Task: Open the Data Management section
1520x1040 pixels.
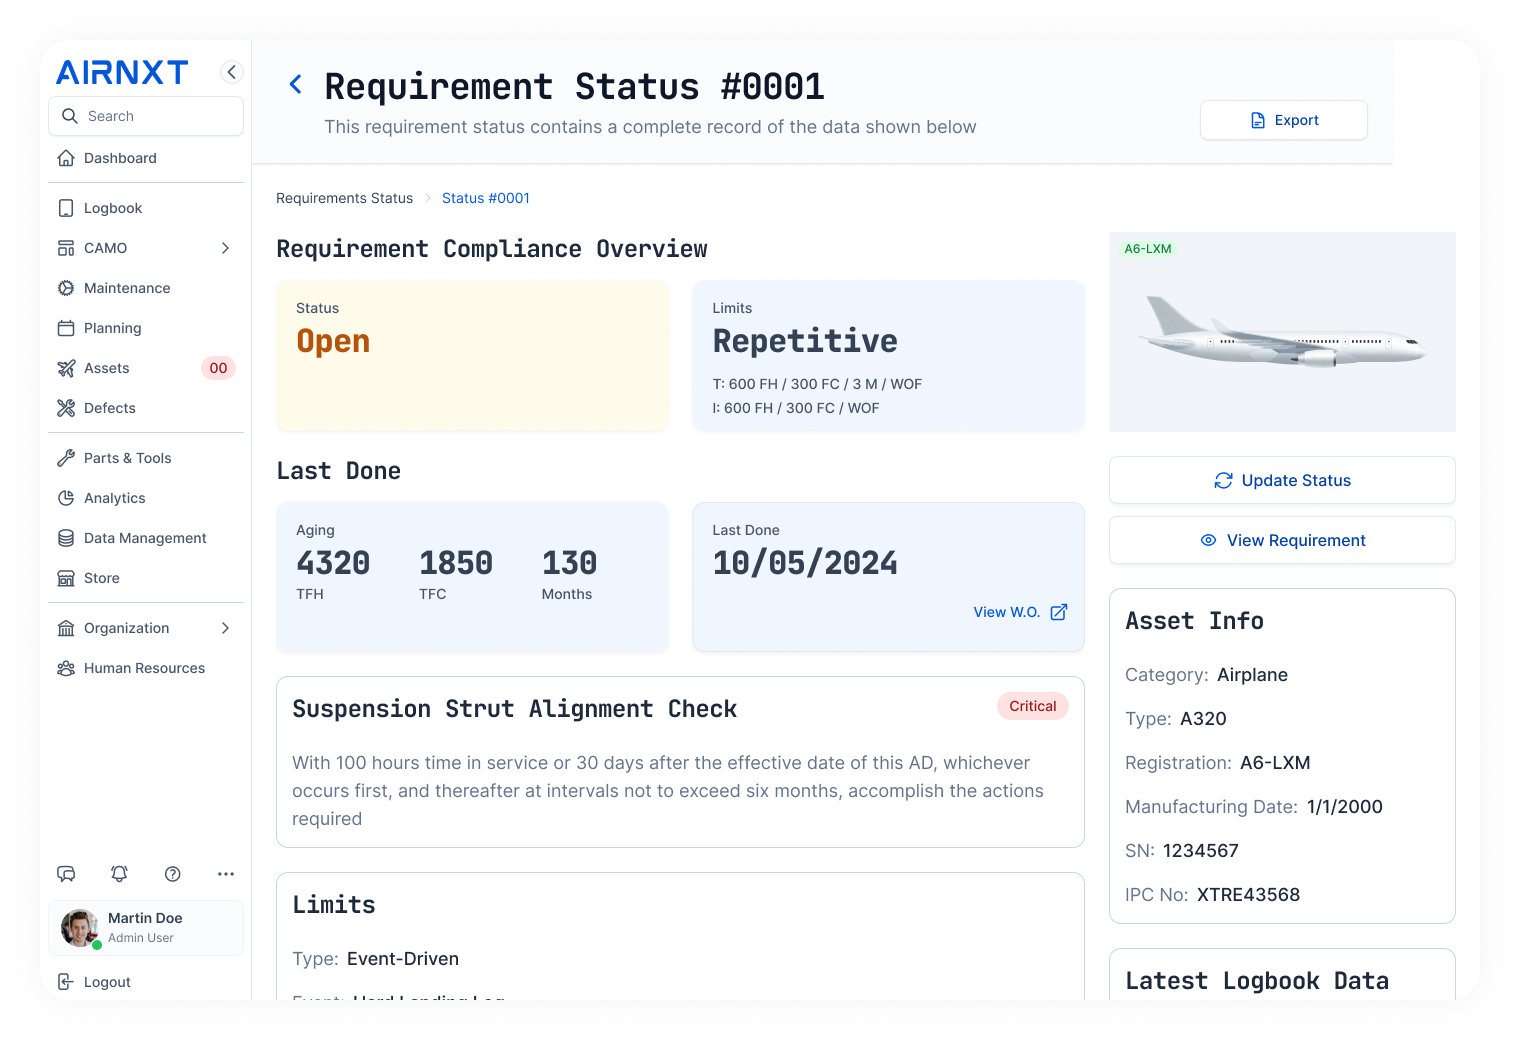Action: 144,538
